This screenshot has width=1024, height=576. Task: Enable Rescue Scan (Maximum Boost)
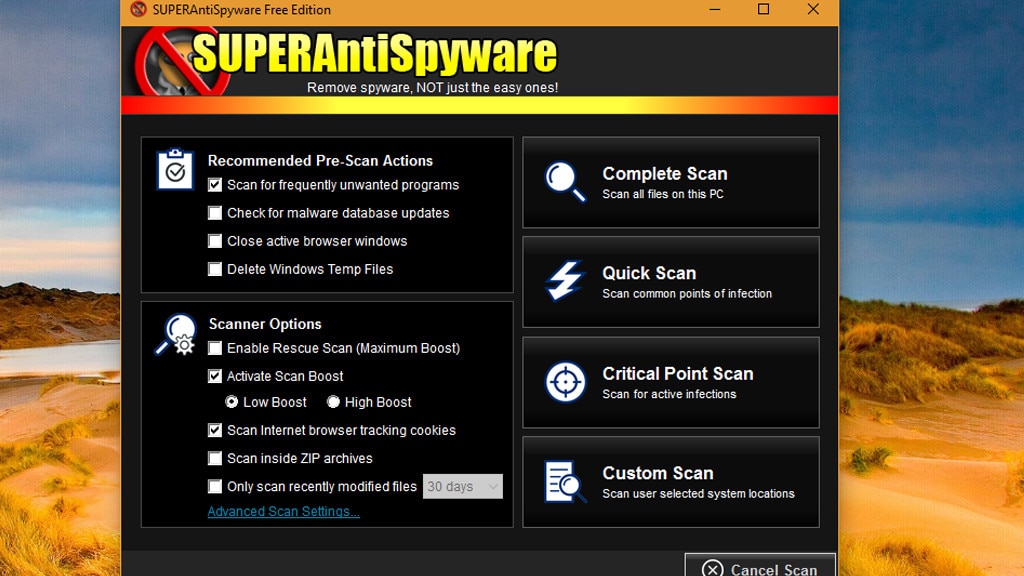215,348
